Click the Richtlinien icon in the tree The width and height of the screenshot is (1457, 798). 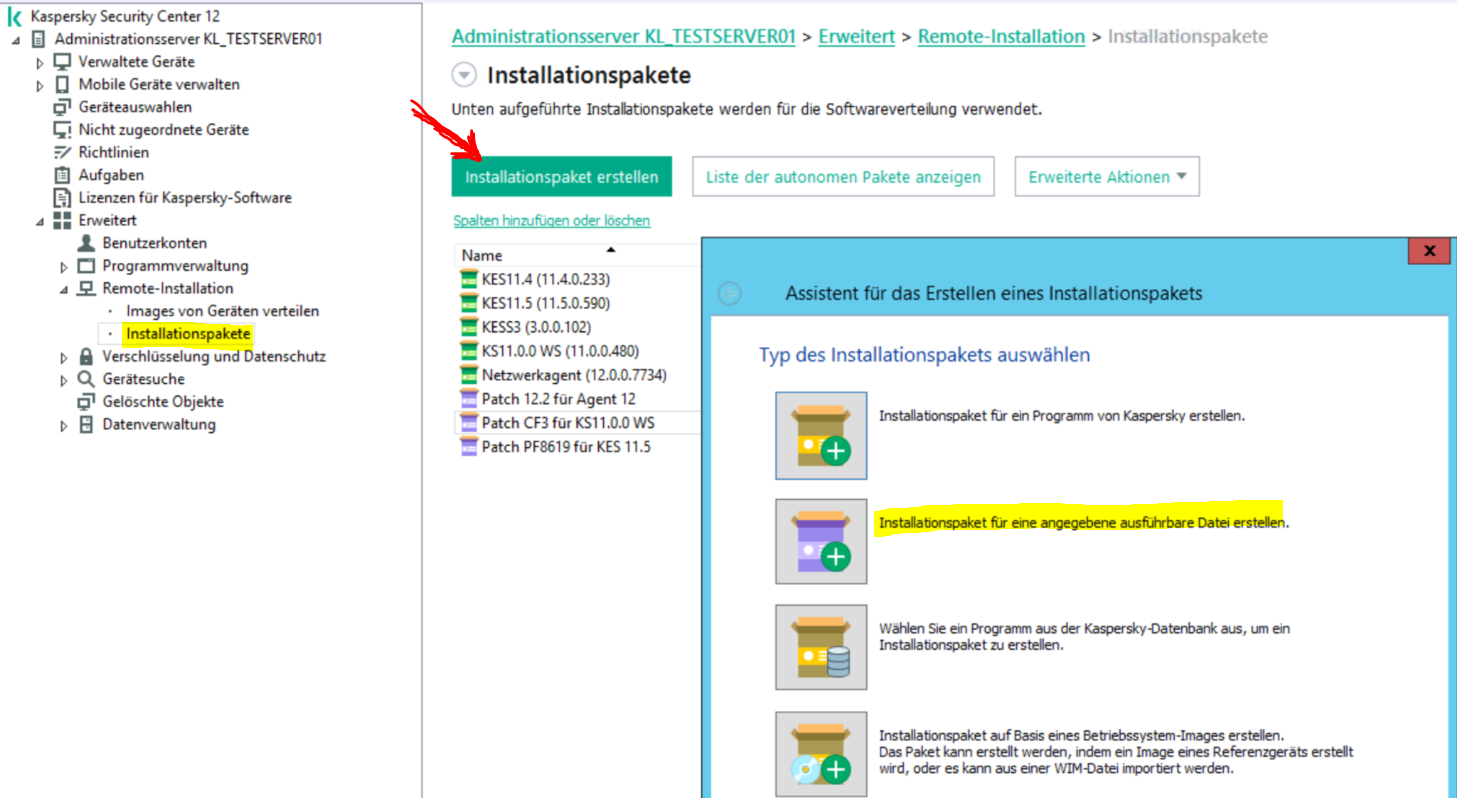tap(62, 153)
